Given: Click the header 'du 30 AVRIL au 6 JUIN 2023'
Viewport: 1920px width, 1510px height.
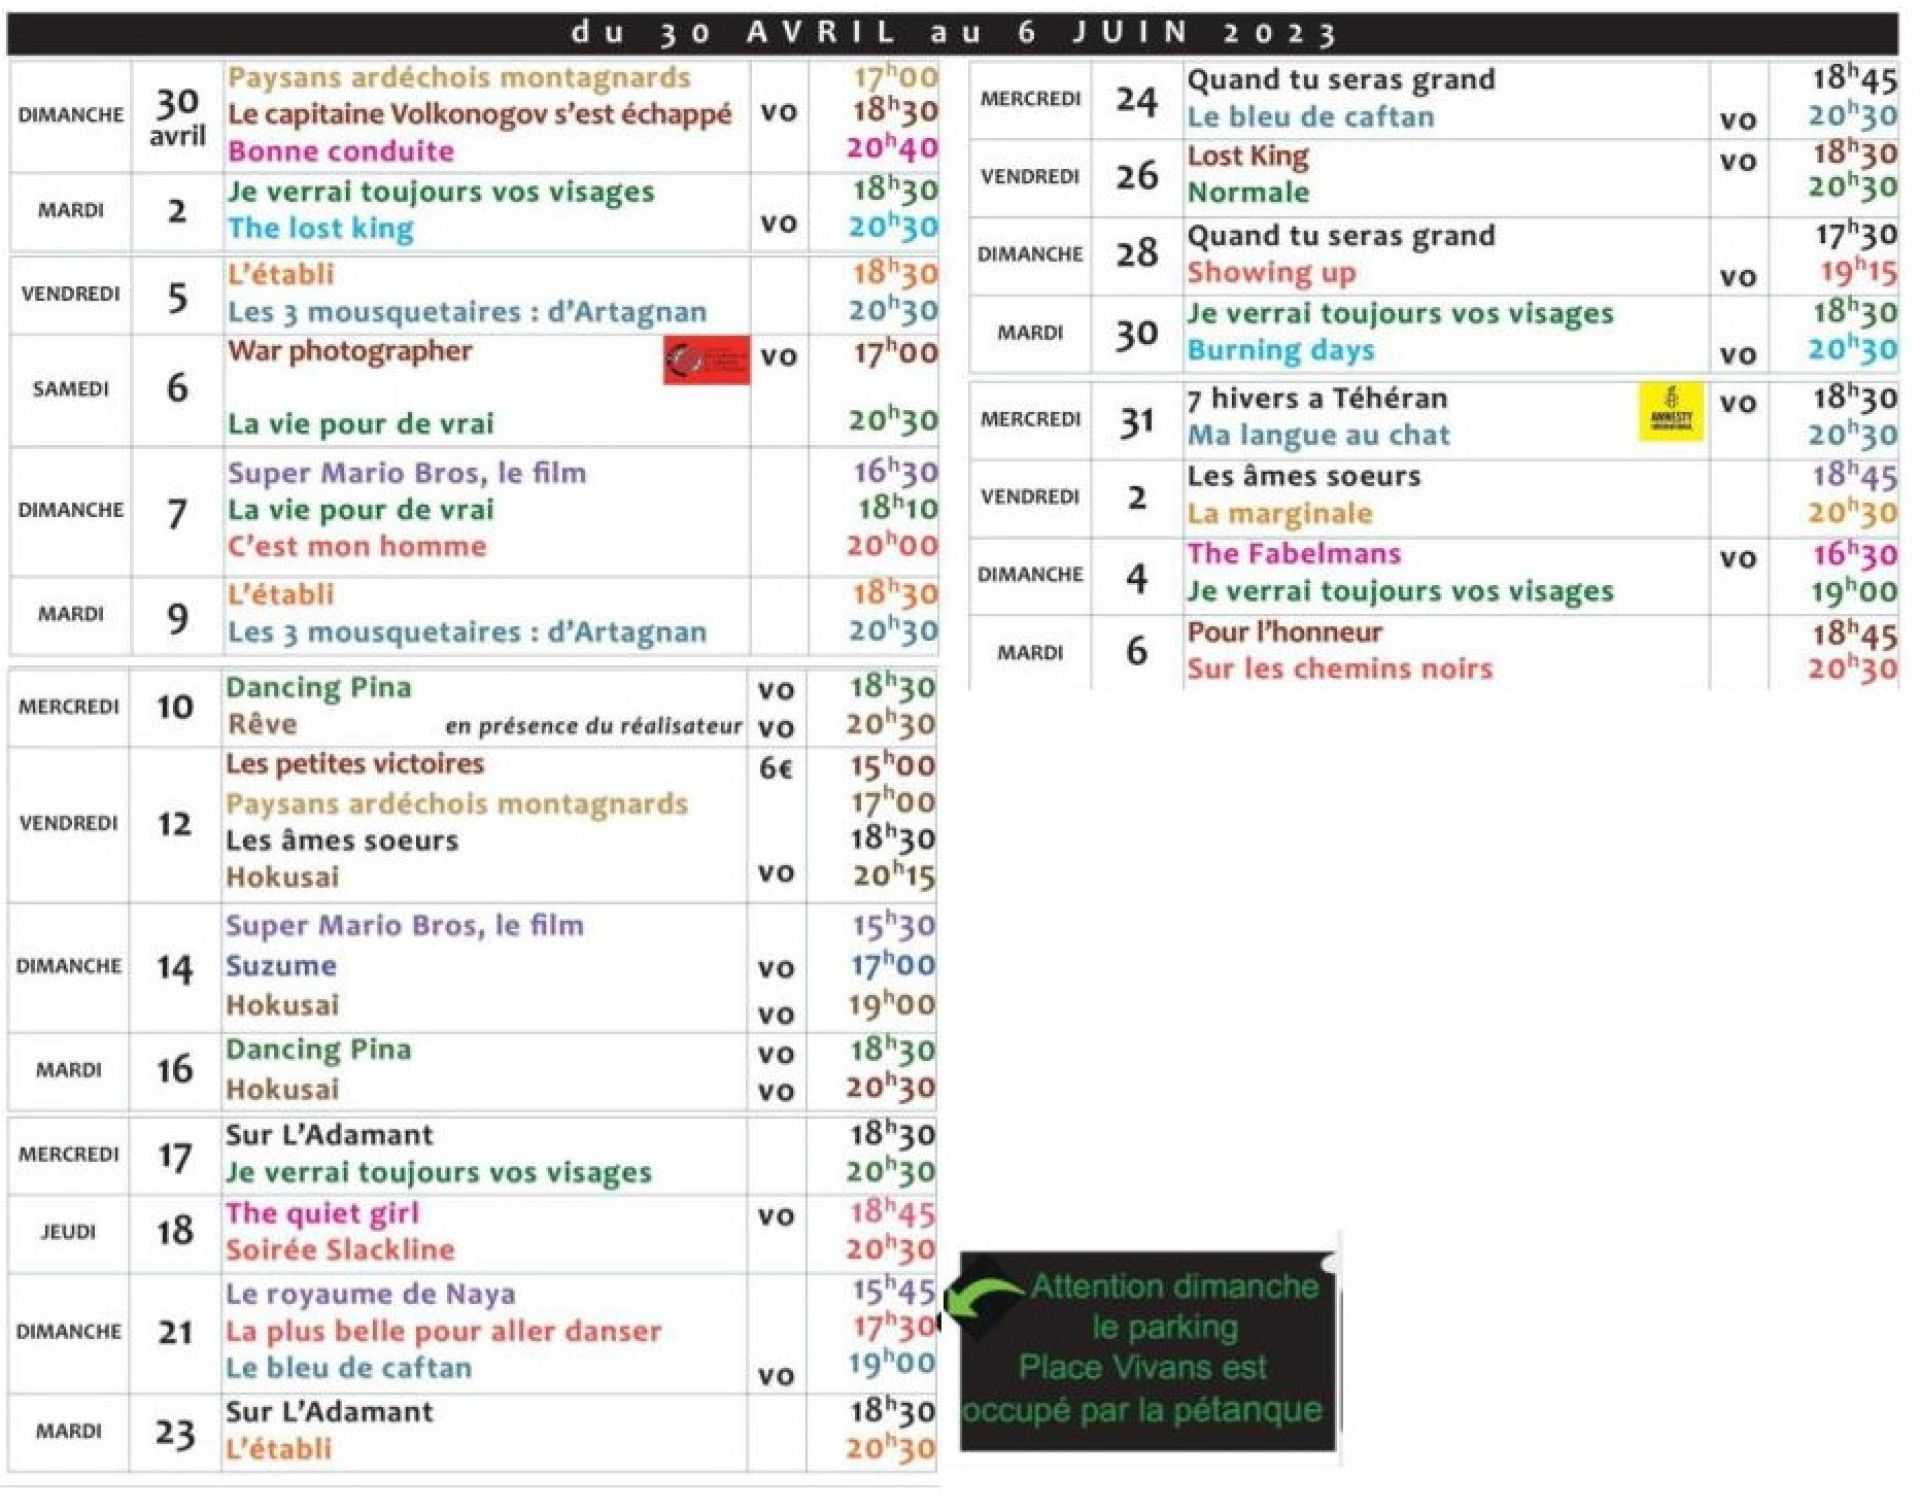Looking at the screenshot, I should [952, 33].
